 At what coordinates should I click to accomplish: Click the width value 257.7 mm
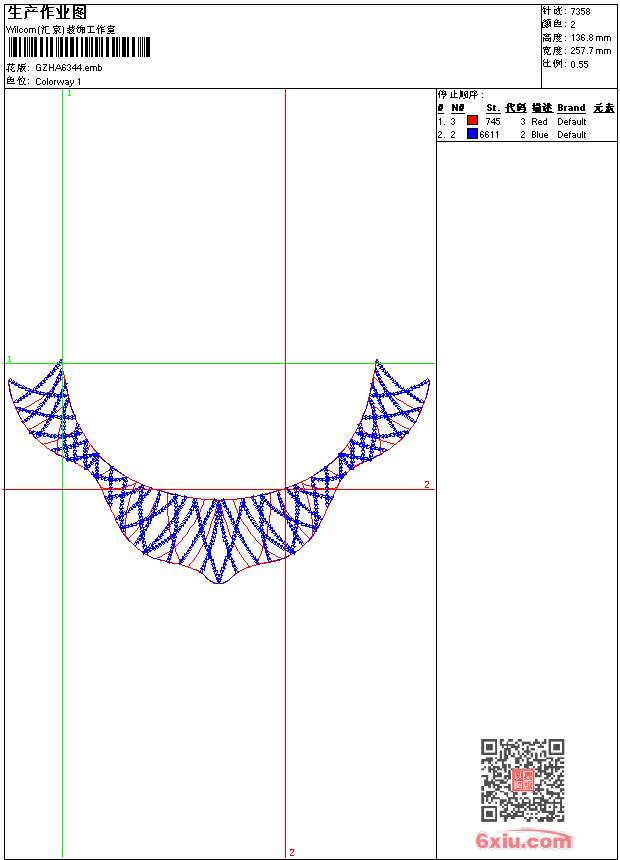590,51
